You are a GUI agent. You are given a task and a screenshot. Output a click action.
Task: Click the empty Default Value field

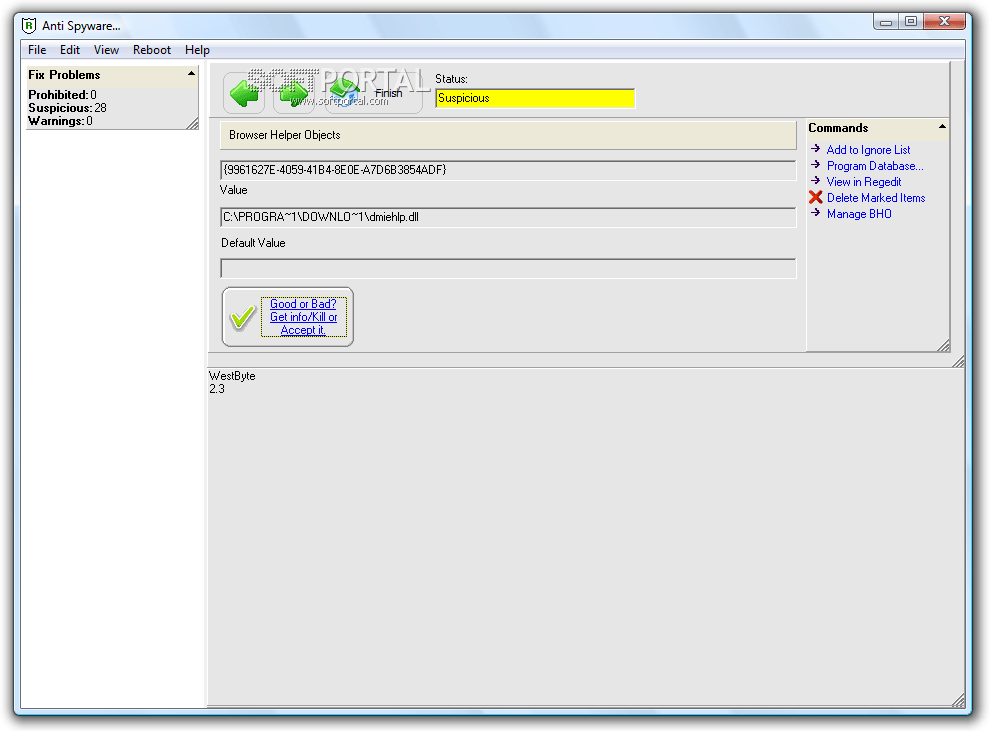coord(508,268)
